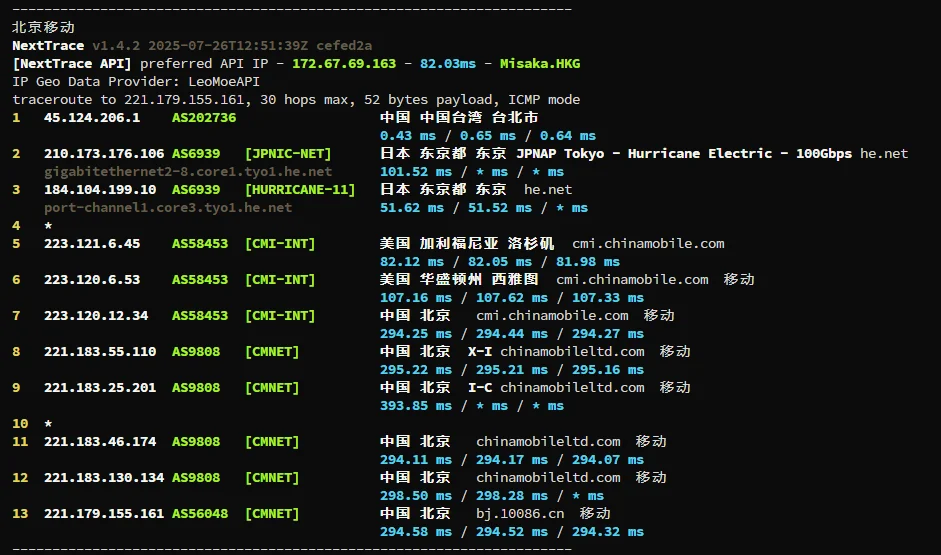
Task: Click hop 1 IP 45.124.206.1
Action: (92, 117)
